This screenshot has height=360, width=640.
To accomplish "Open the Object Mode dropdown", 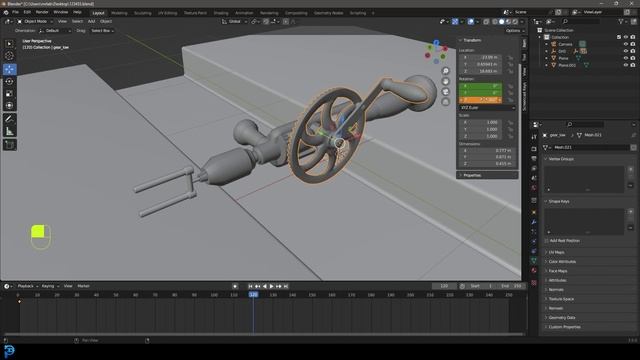I will click(35, 21).
